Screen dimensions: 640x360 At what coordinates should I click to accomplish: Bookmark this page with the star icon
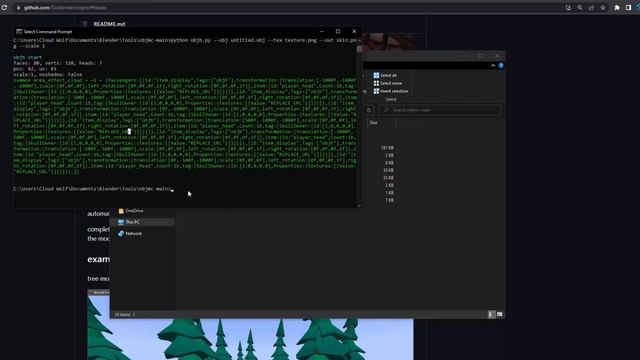point(603,7)
